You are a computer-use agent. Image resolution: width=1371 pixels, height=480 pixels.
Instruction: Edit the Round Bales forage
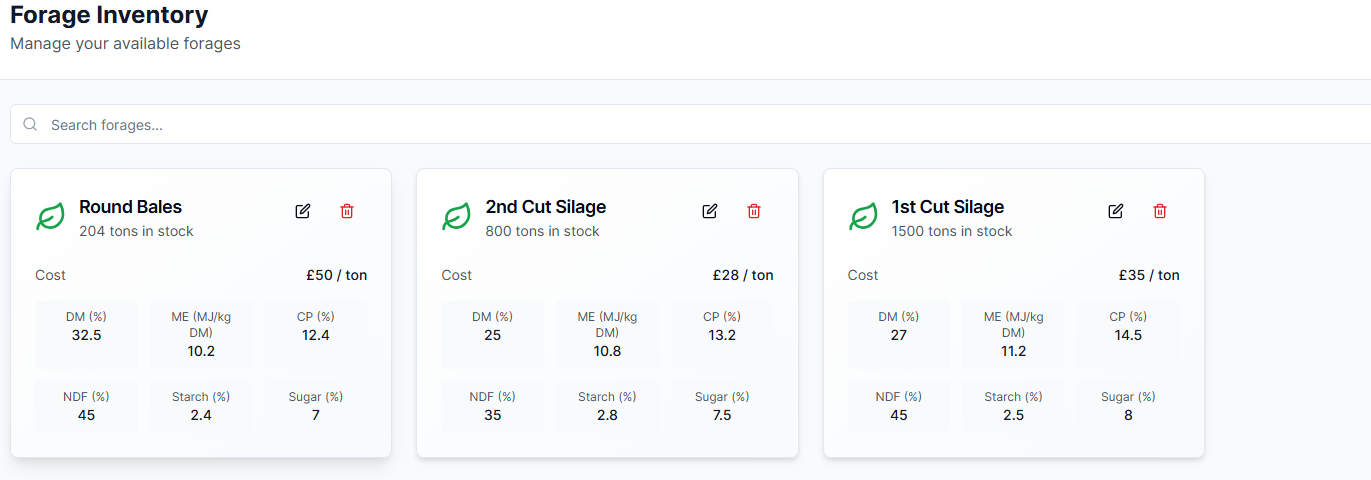click(x=303, y=211)
